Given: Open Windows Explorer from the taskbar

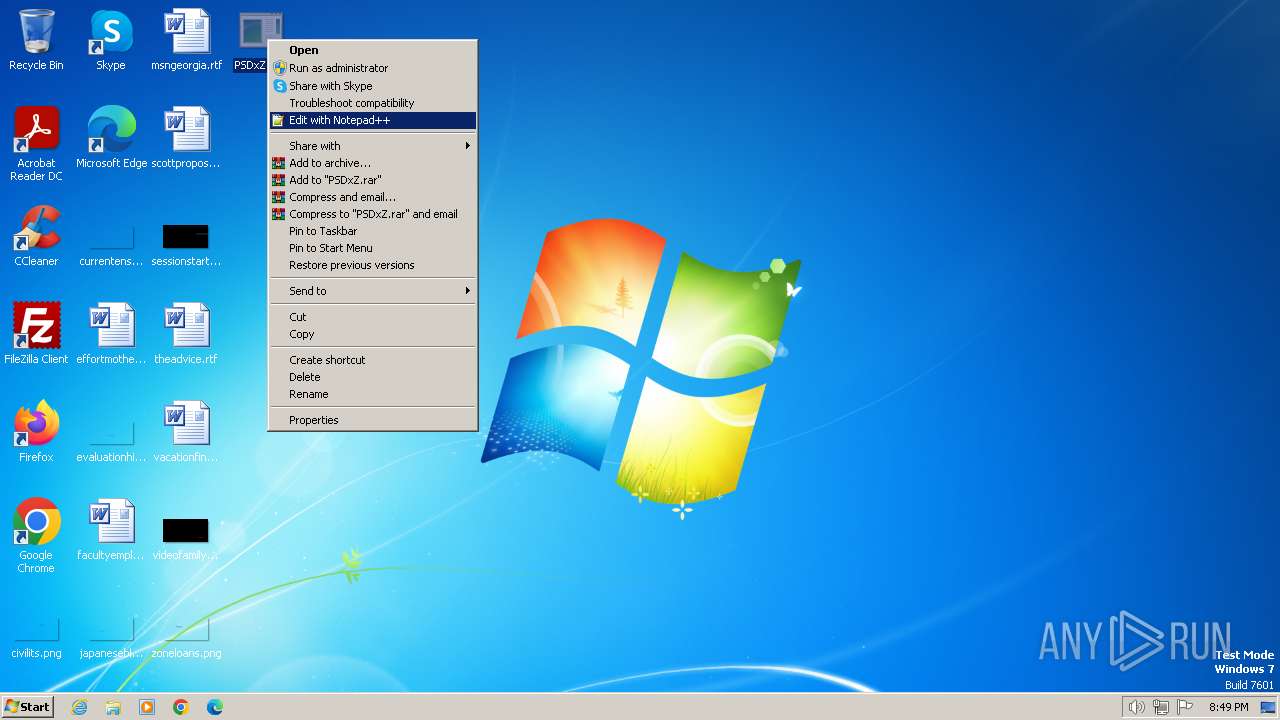Looking at the screenshot, I should click(113, 707).
